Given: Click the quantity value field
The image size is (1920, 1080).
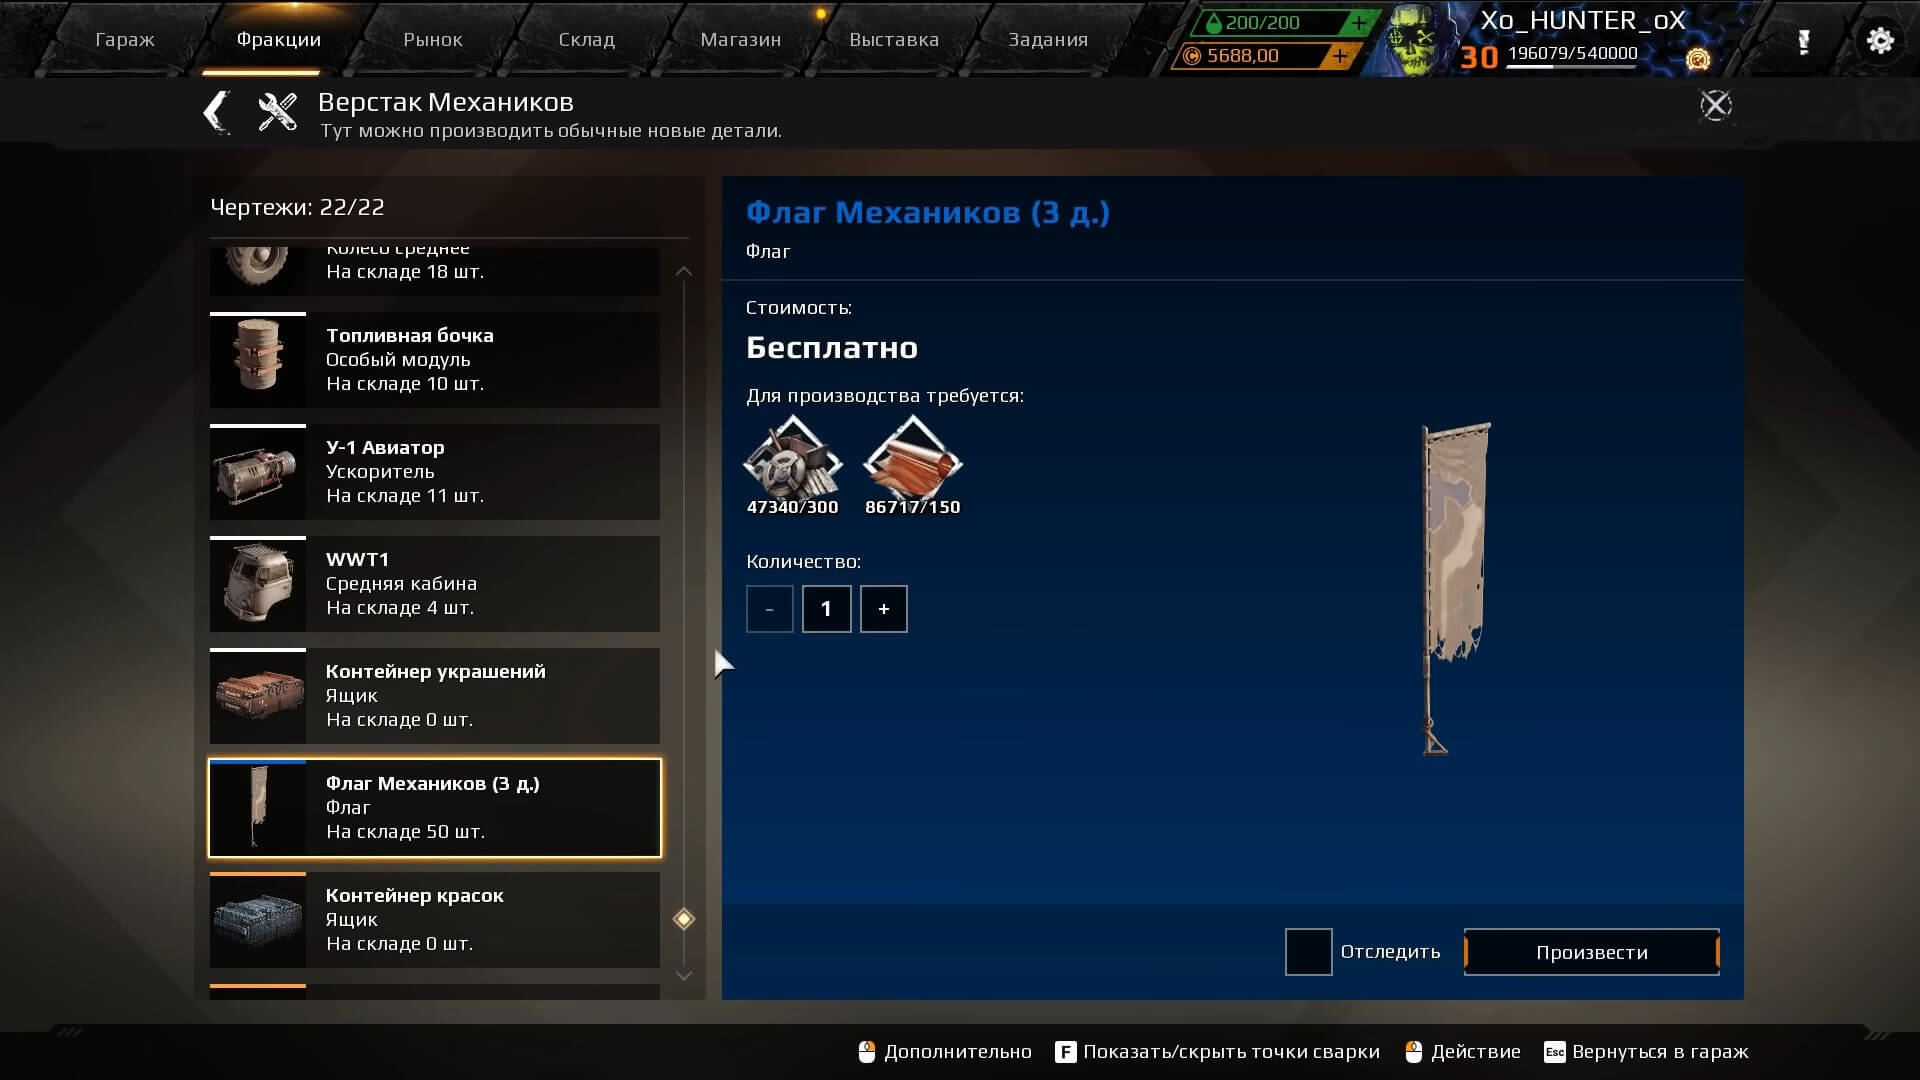Looking at the screenshot, I should [826, 609].
